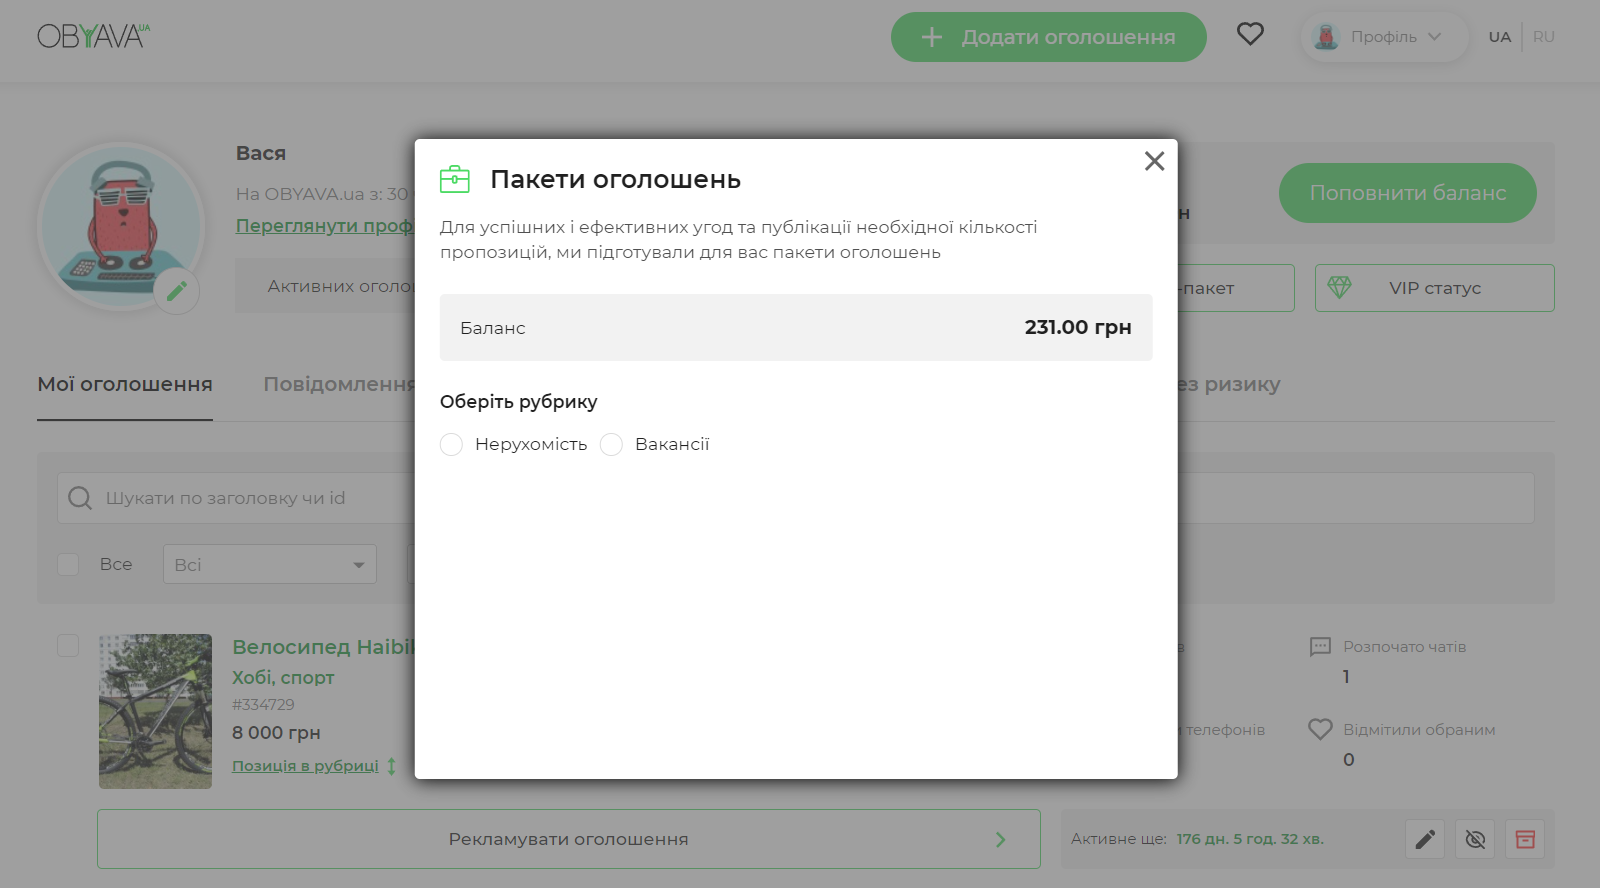Click the OBYAVA logo
Image resolution: width=1600 pixels, height=888 pixels.
pos(93,36)
